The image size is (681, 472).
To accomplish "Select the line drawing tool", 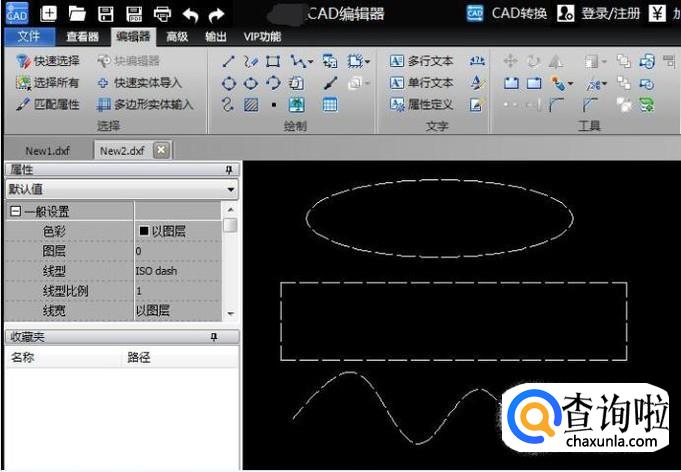I will click(x=228, y=62).
